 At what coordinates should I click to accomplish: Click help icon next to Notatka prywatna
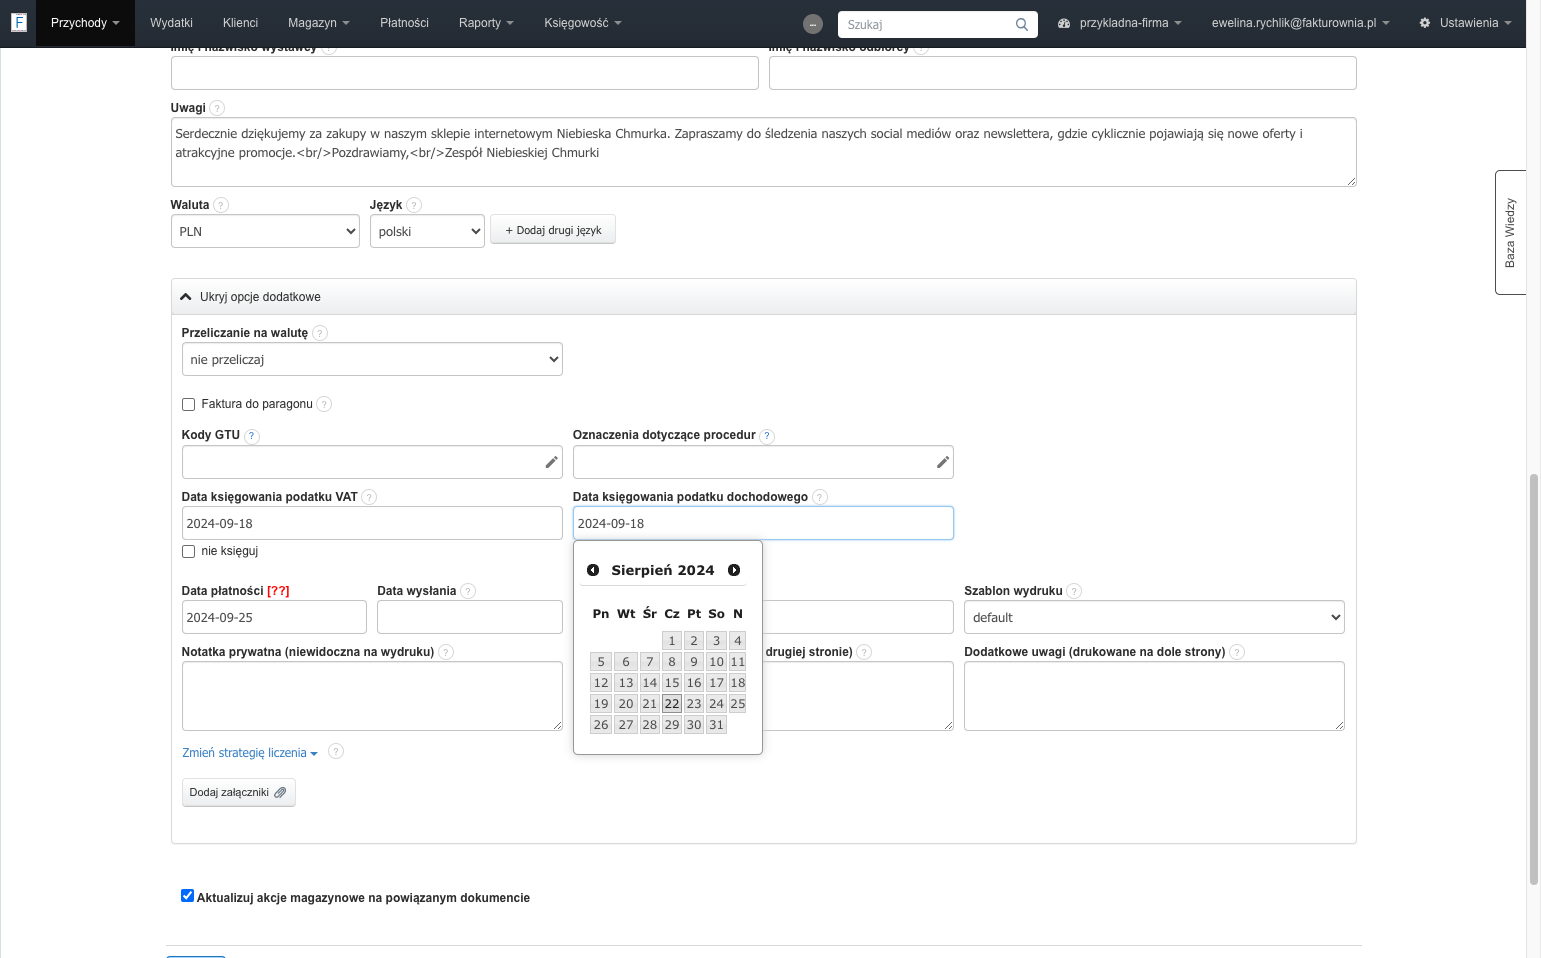[446, 652]
